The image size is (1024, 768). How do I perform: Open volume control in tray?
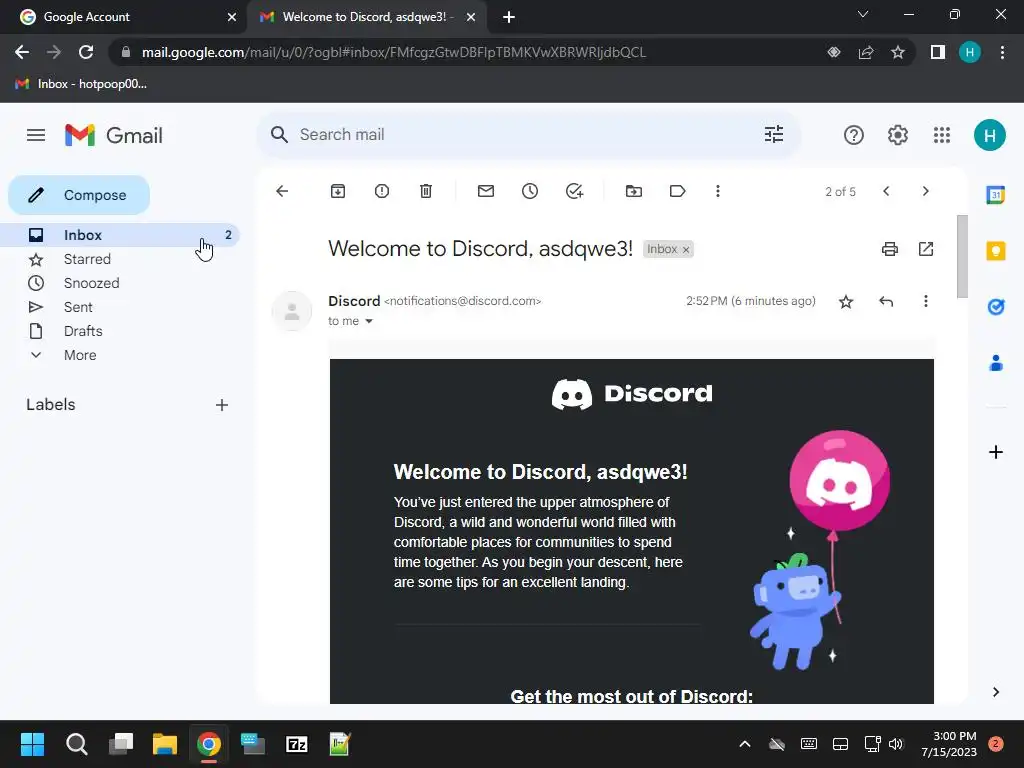[896, 744]
